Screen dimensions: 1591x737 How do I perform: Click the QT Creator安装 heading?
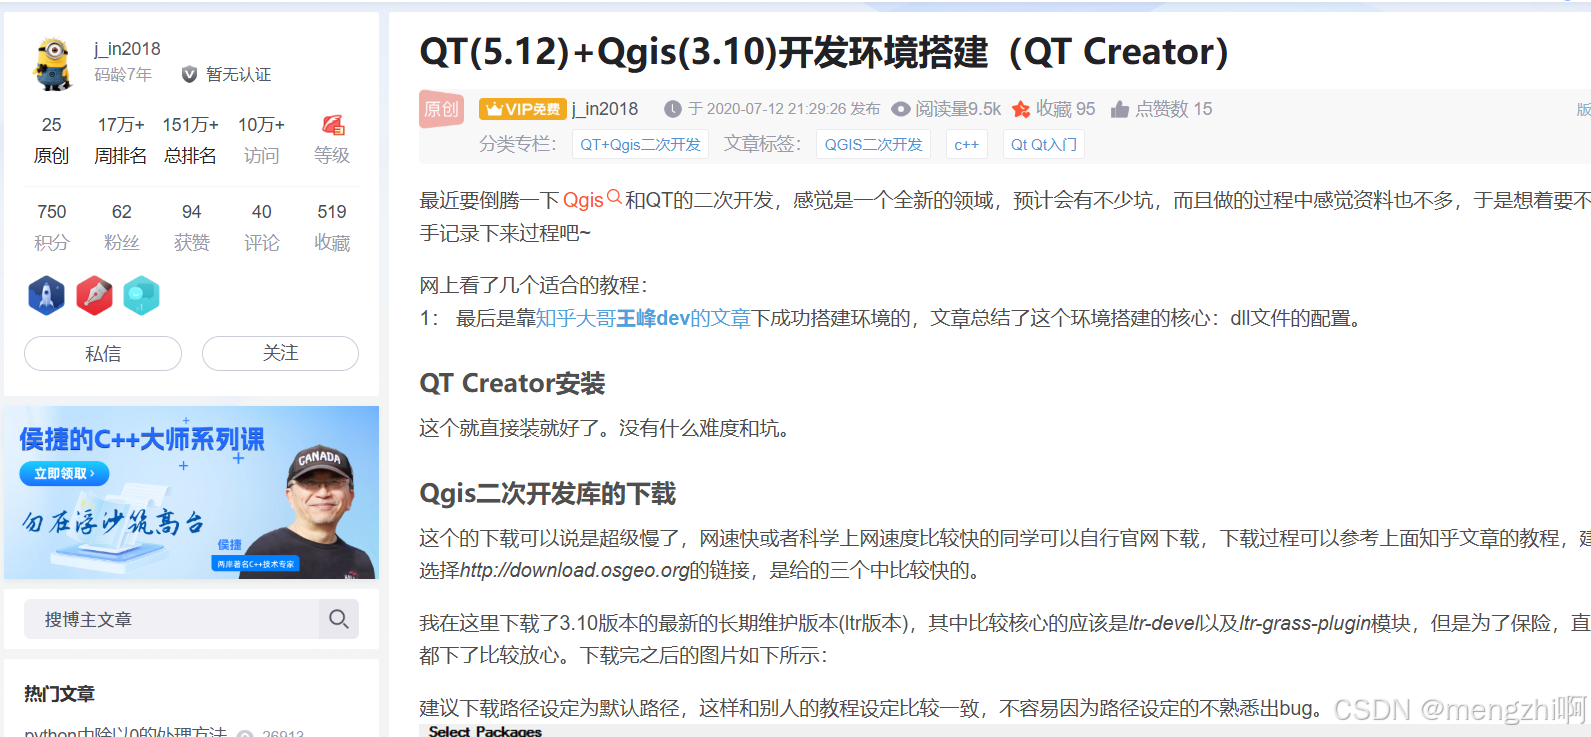click(512, 383)
